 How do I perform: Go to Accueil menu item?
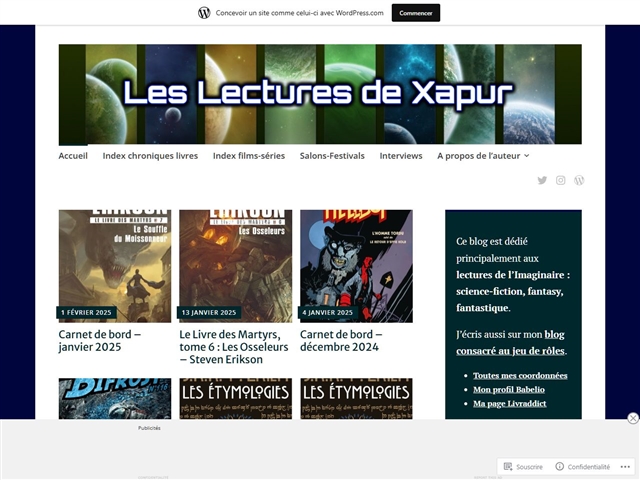click(73, 156)
